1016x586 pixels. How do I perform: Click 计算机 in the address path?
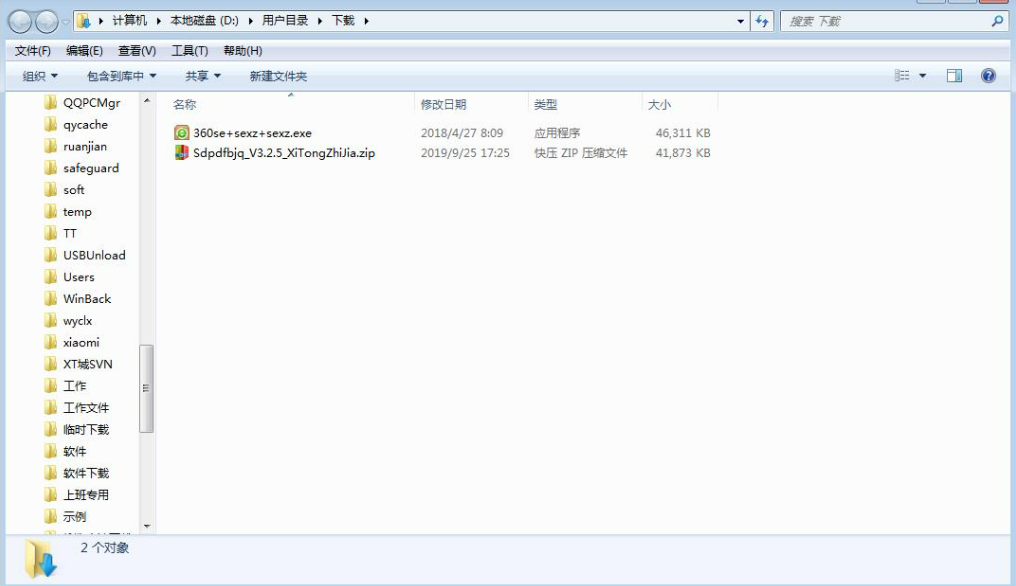coord(130,21)
